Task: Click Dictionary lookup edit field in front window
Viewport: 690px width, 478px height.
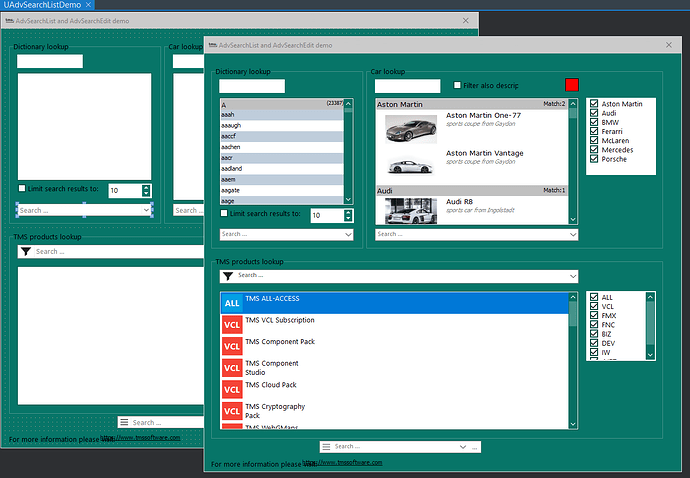Action: click(x=252, y=86)
